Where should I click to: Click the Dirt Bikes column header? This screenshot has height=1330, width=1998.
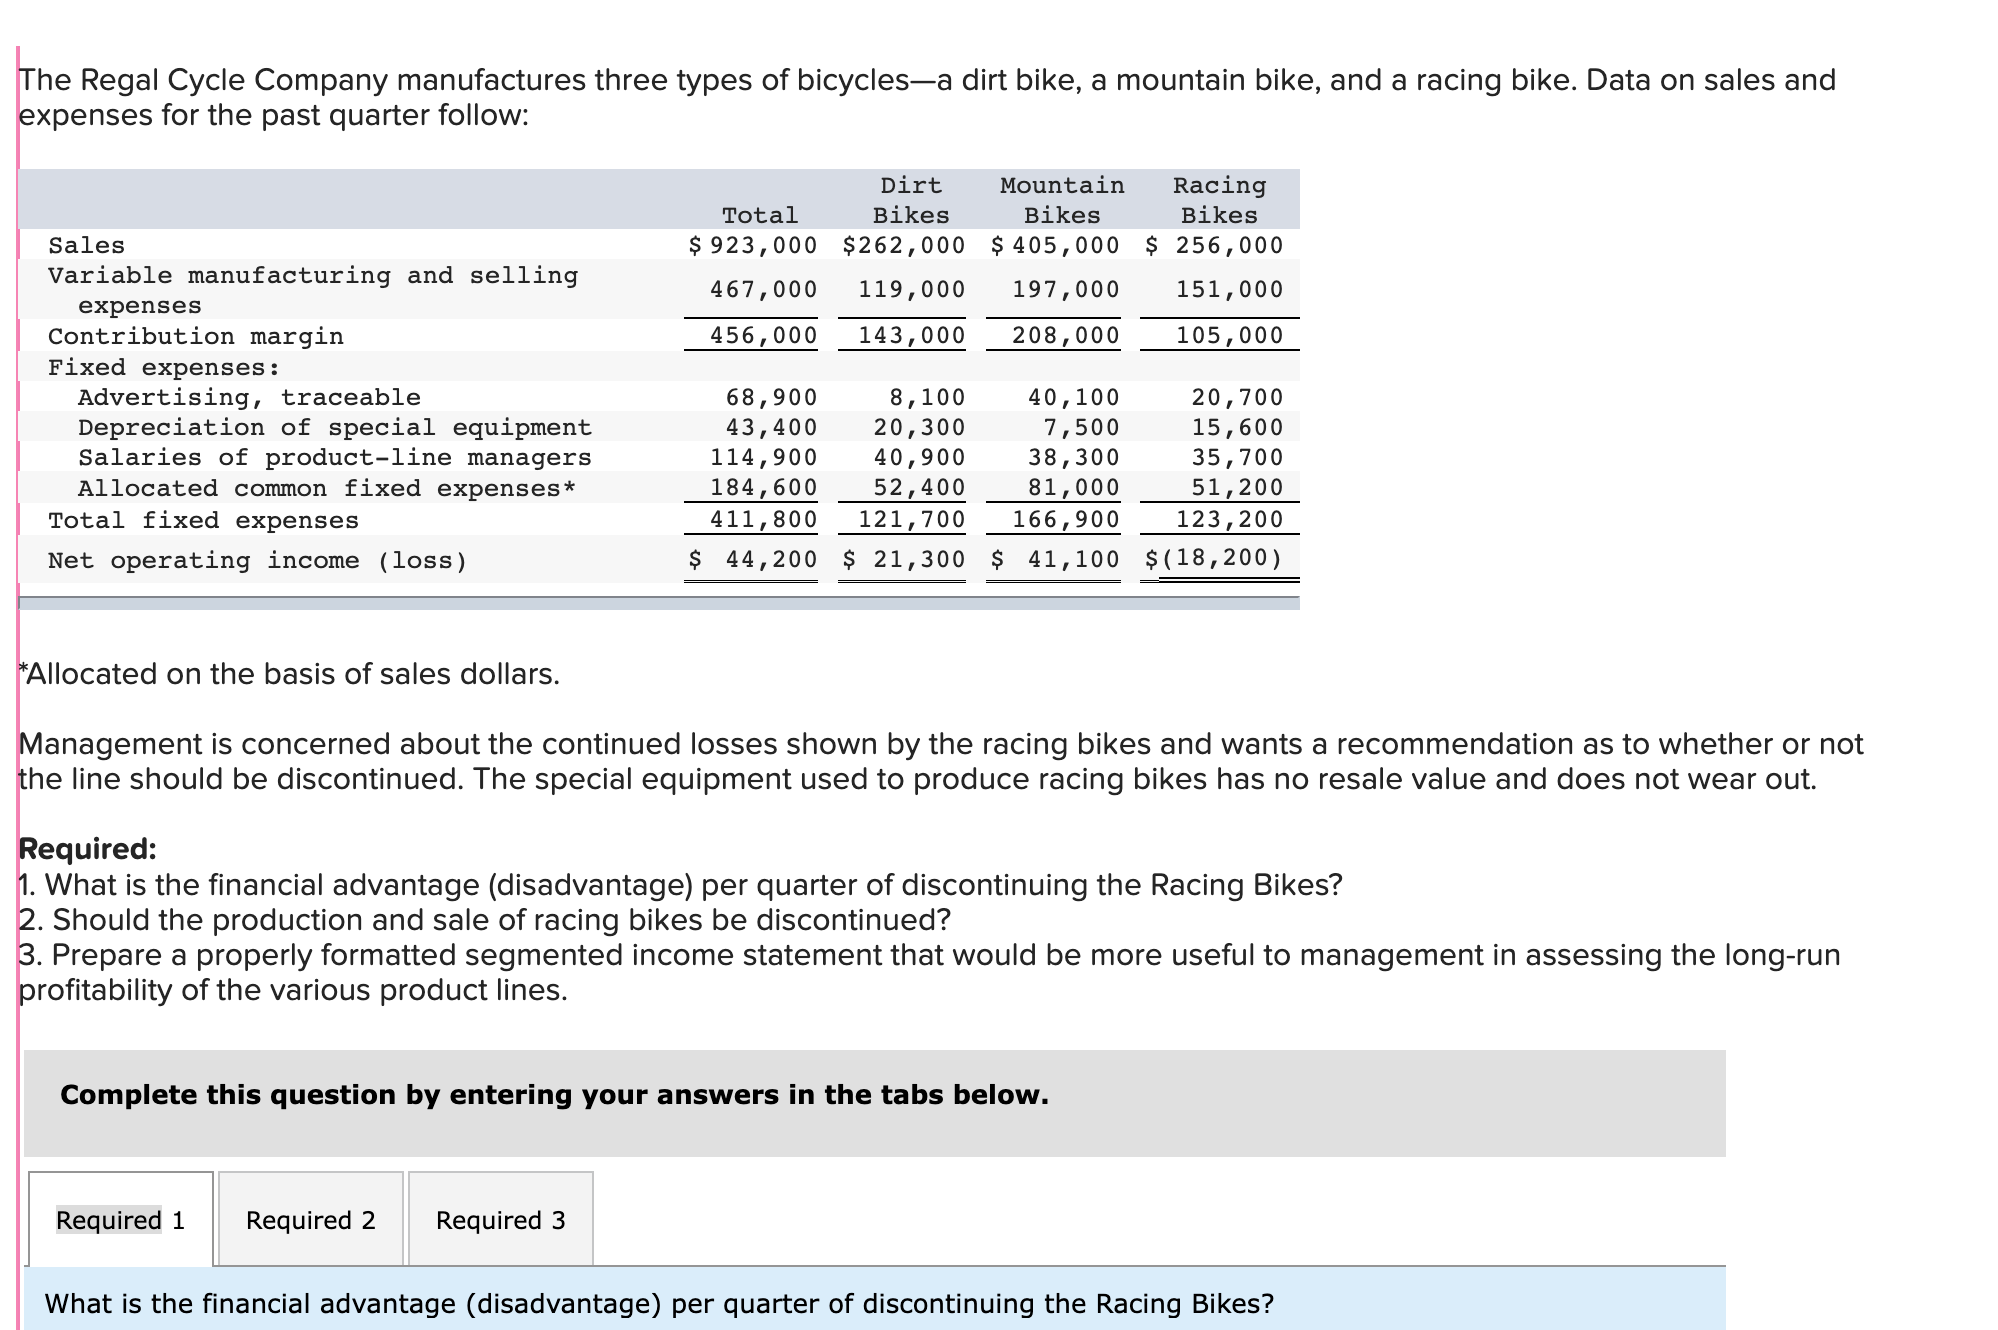(910, 200)
